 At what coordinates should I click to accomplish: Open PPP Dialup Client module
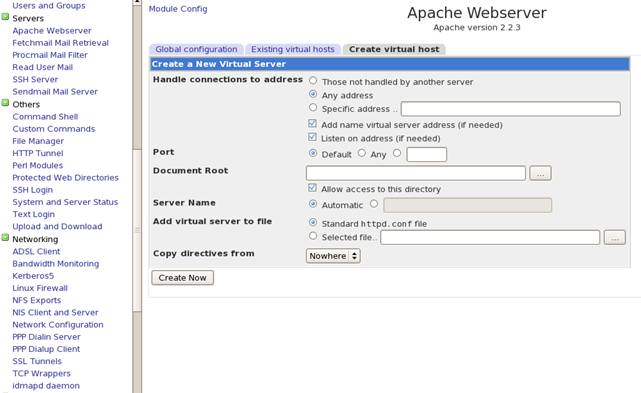point(46,350)
